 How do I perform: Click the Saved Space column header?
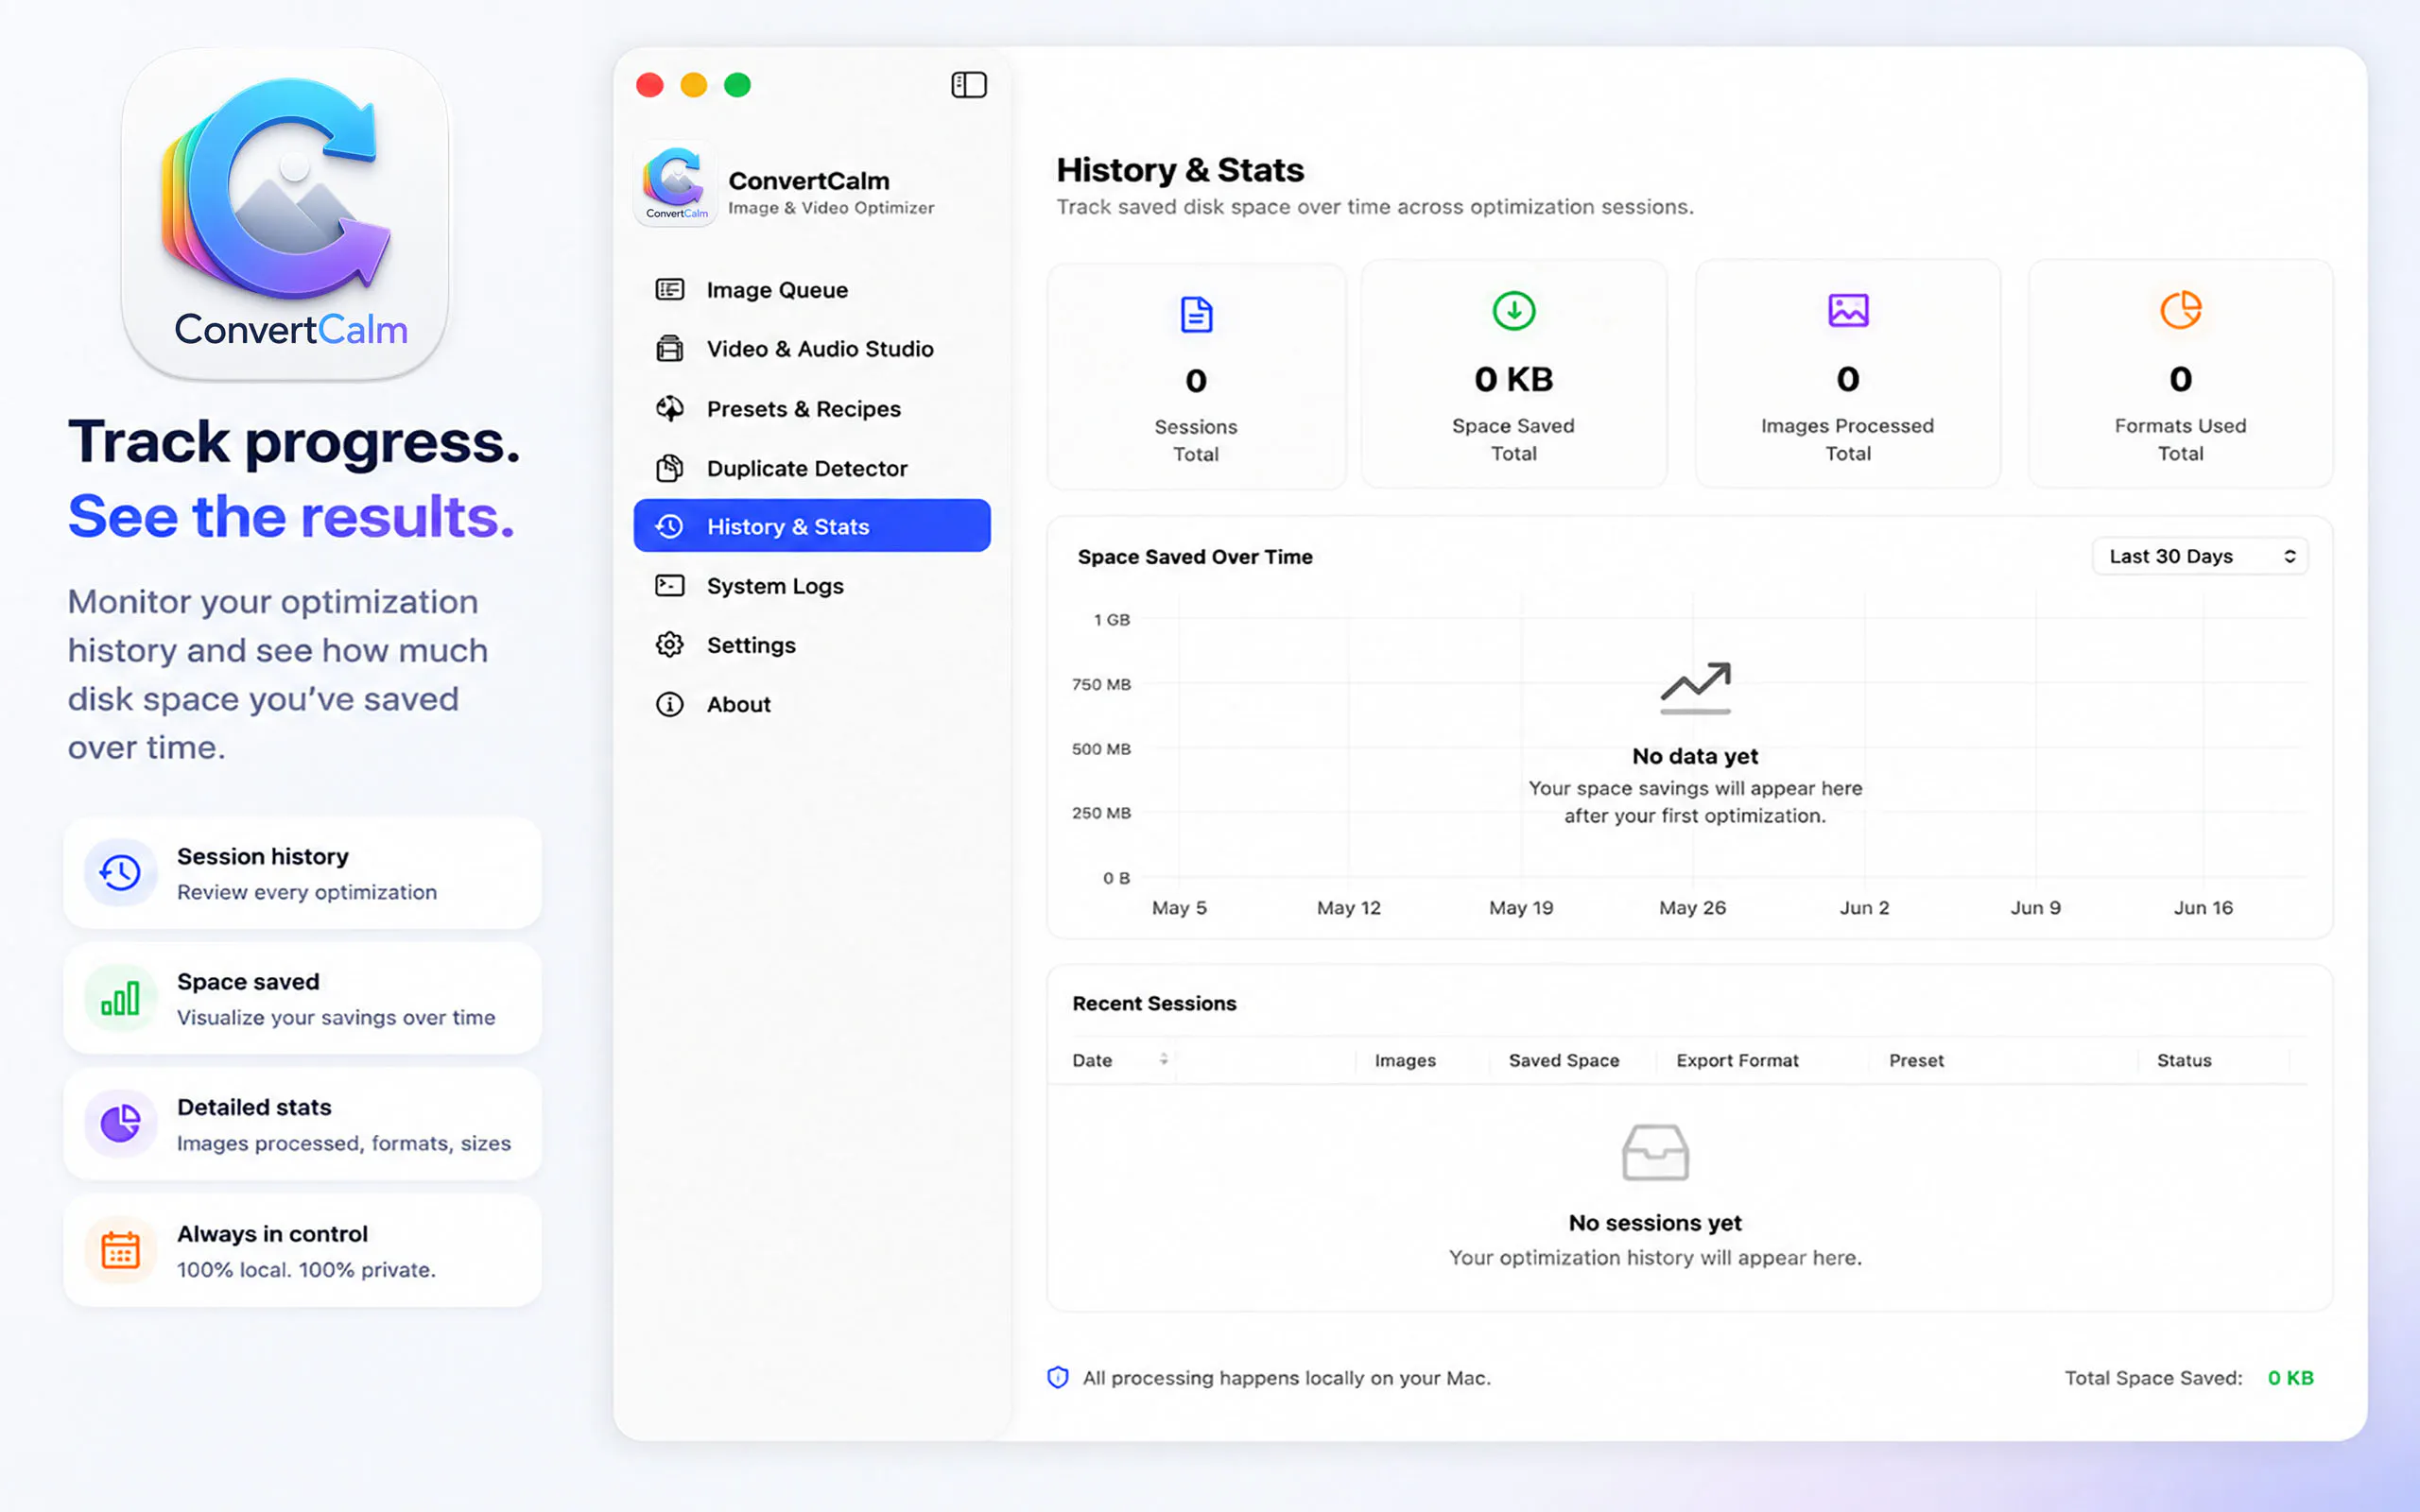(1564, 1060)
